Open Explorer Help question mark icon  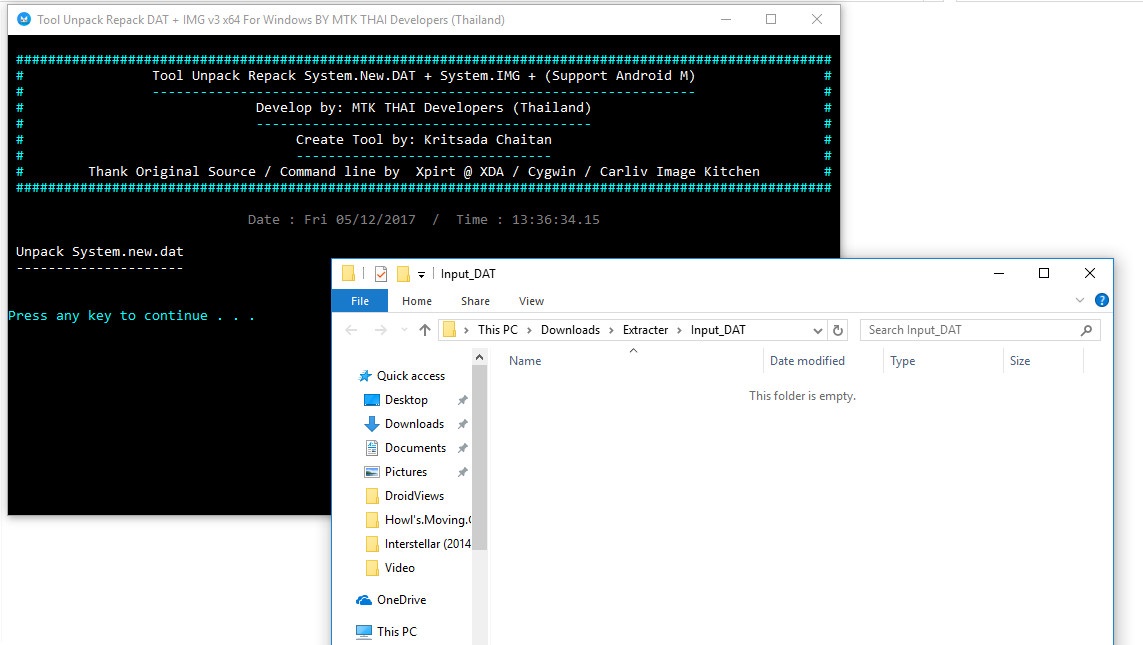1101,300
